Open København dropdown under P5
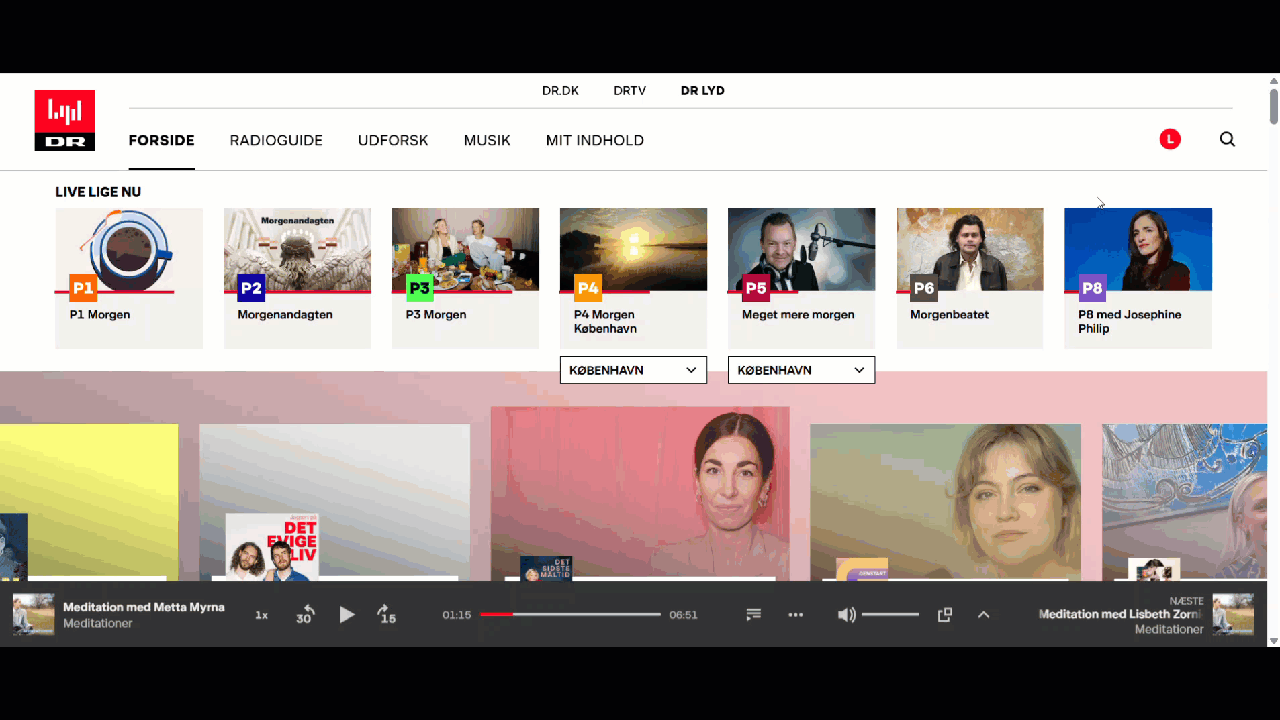Image resolution: width=1280 pixels, height=720 pixels. coord(801,370)
